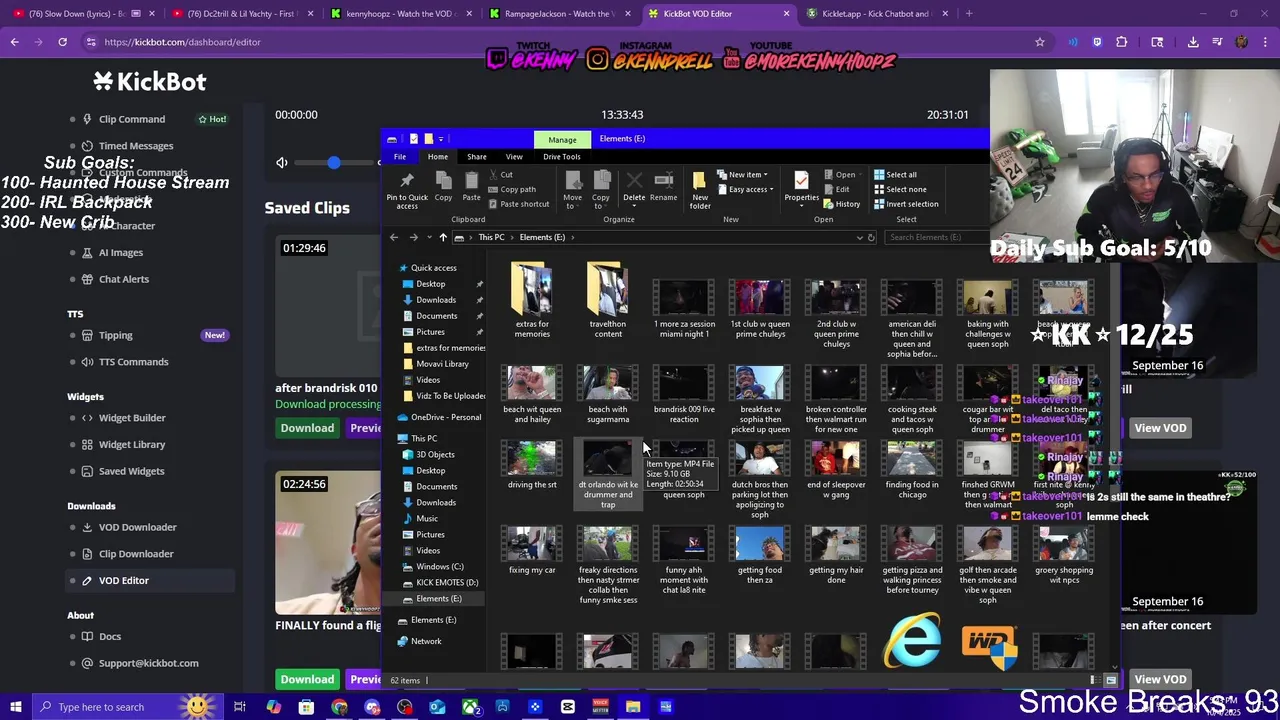Open Widget Builder in KickBot sidebar
The width and height of the screenshot is (1280, 720).
[131, 418]
